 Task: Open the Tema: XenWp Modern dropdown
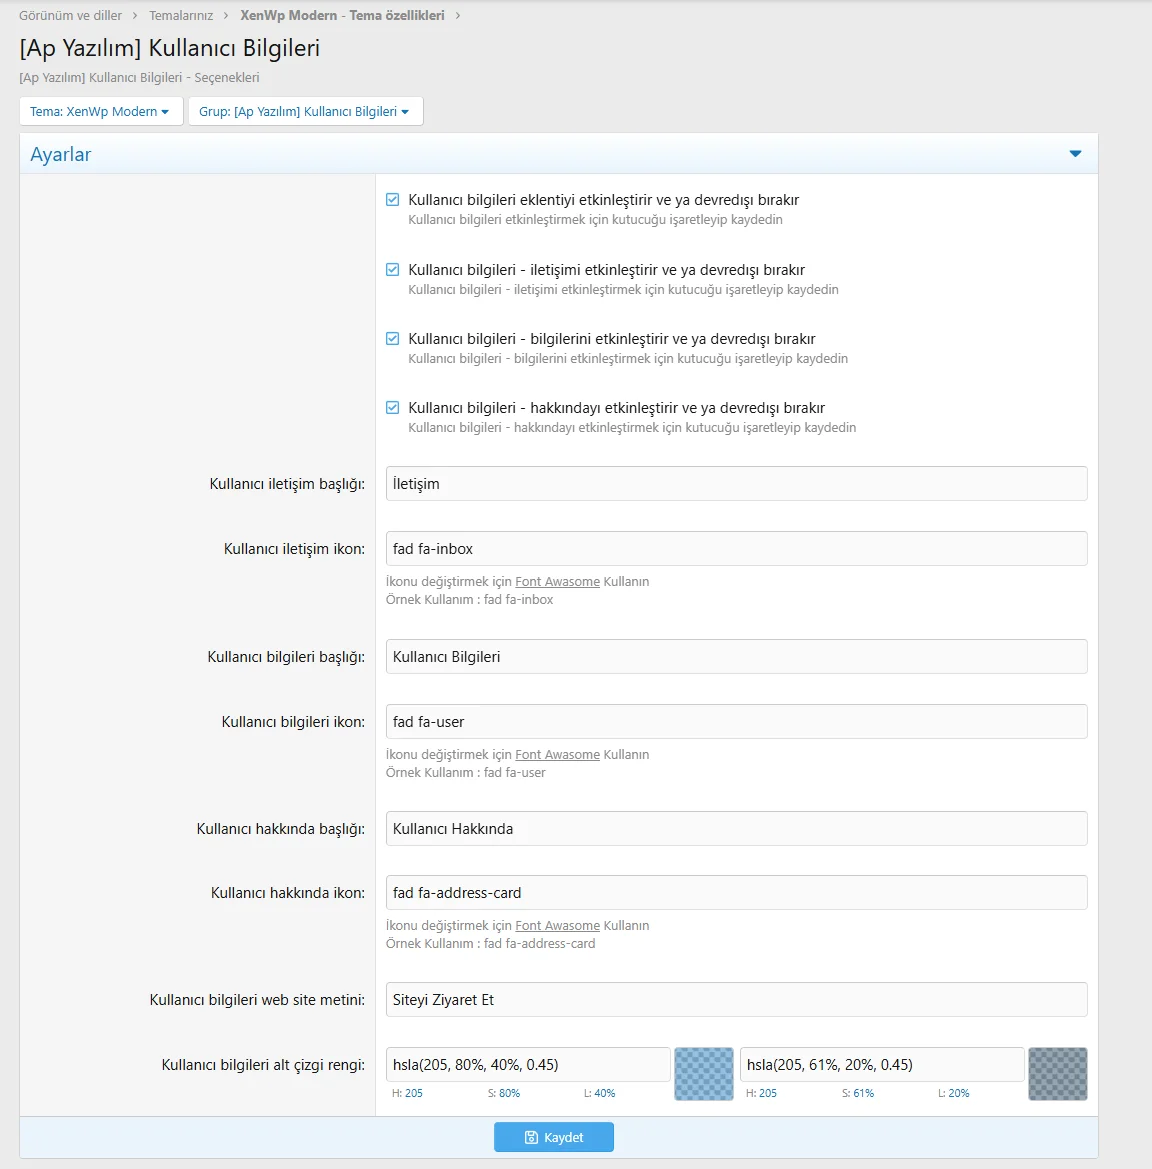point(100,111)
